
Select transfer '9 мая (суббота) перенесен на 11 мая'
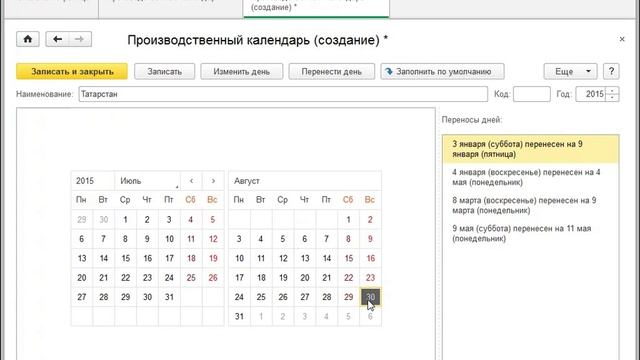pos(530,233)
